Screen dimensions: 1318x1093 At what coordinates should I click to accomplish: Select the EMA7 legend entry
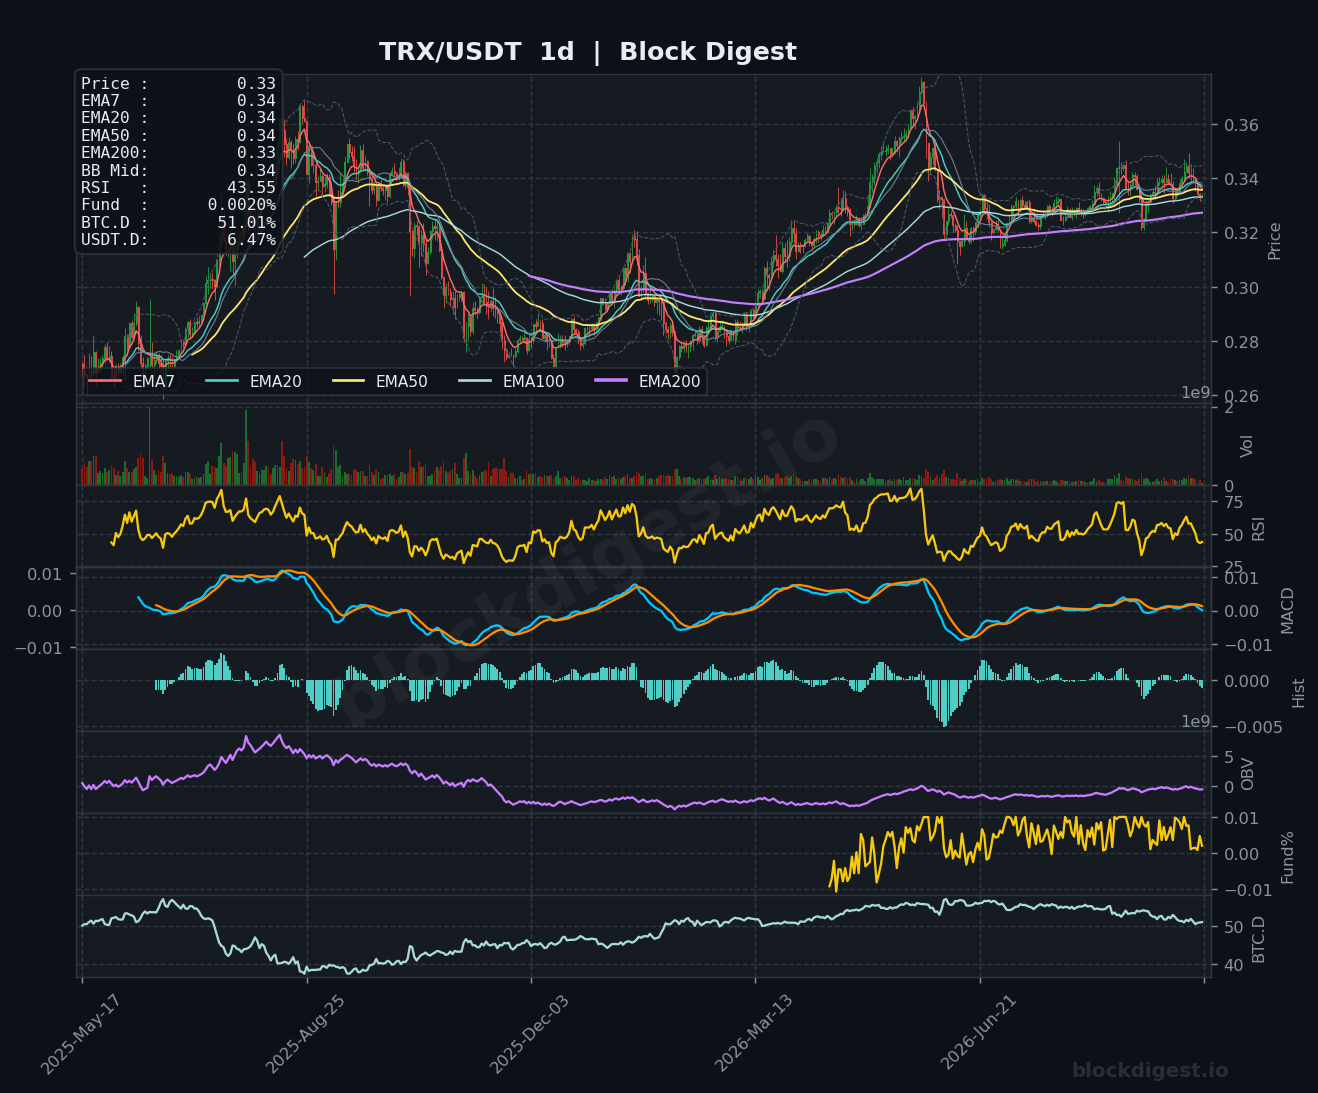[x=132, y=381]
